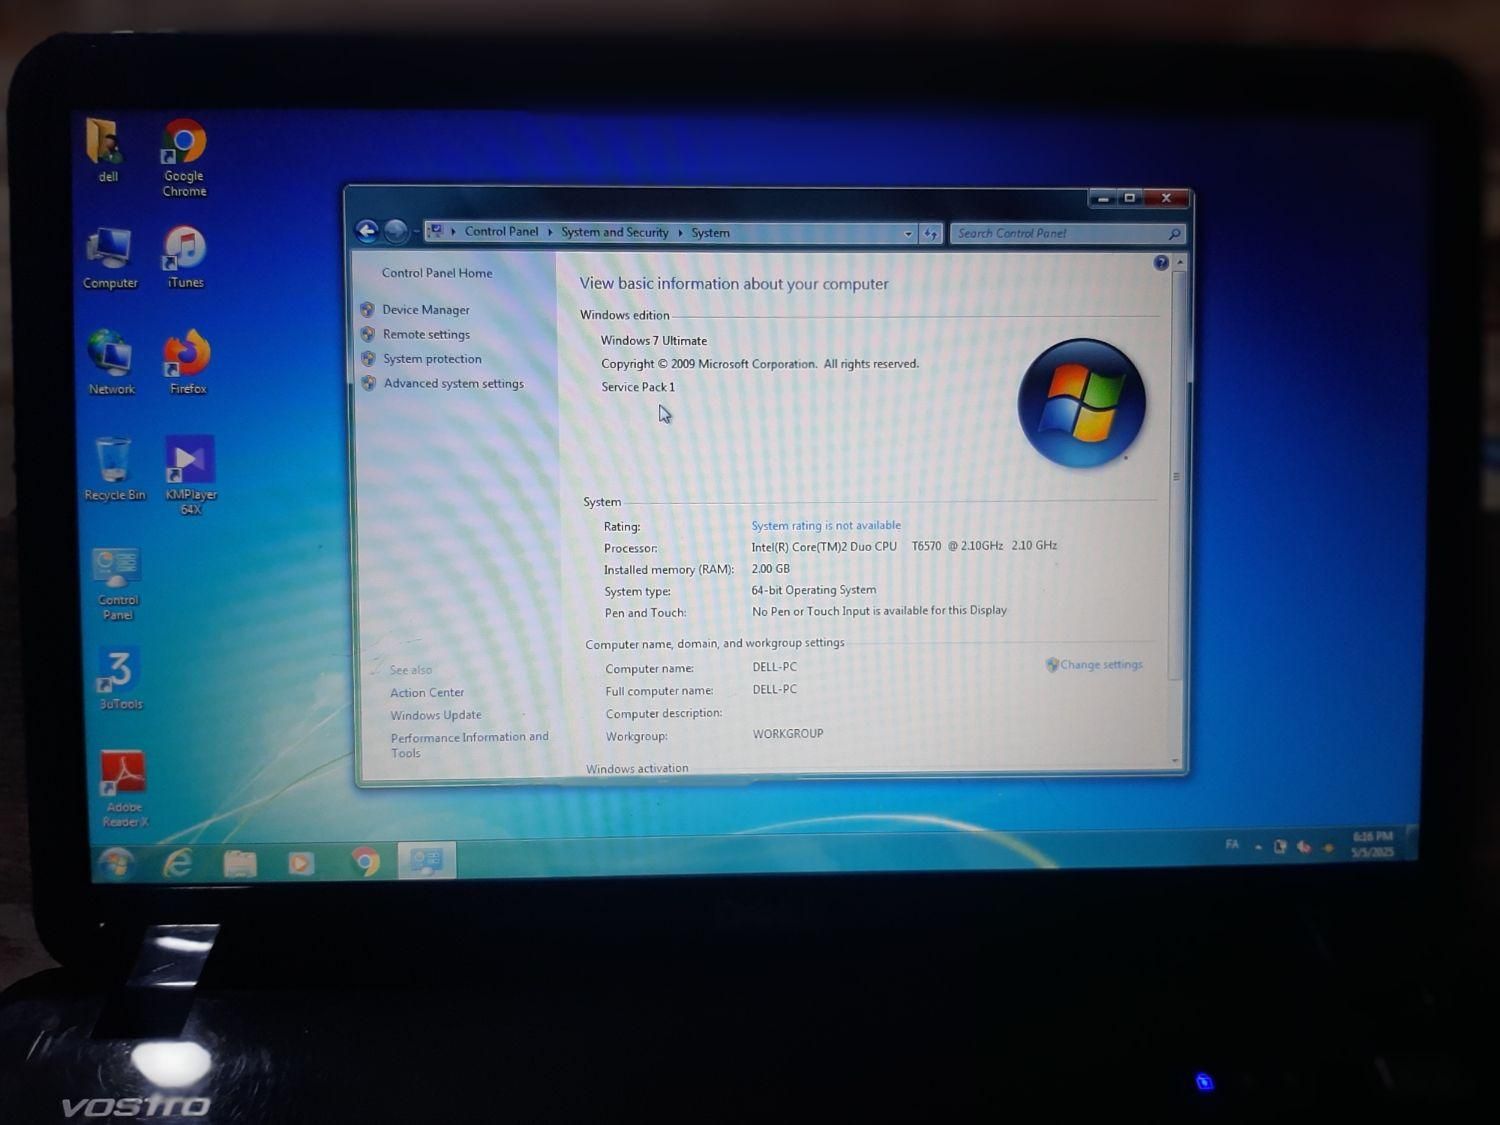Launch Chrome from the taskbar
1500x1125 pixels.
pyautogui.click(x=365, y=862)
